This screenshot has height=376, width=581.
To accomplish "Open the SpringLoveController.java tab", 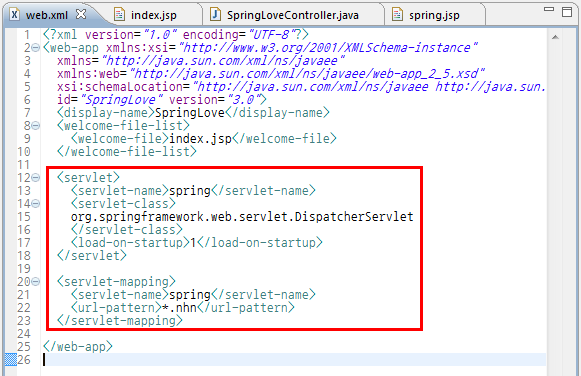I will [293, 15].
